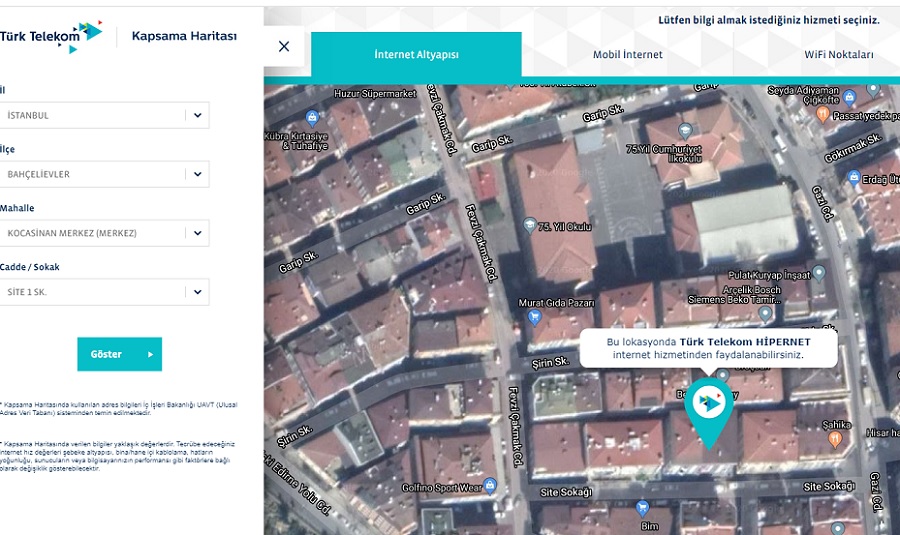
Task: Expand the Mahalle dropdown KOCASİNAN MERKEZ
Action: pos(198,233)
